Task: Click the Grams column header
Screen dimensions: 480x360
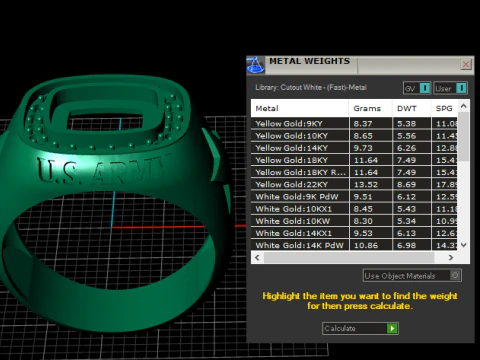Action: pyautogui.click(x=371, y=108)
